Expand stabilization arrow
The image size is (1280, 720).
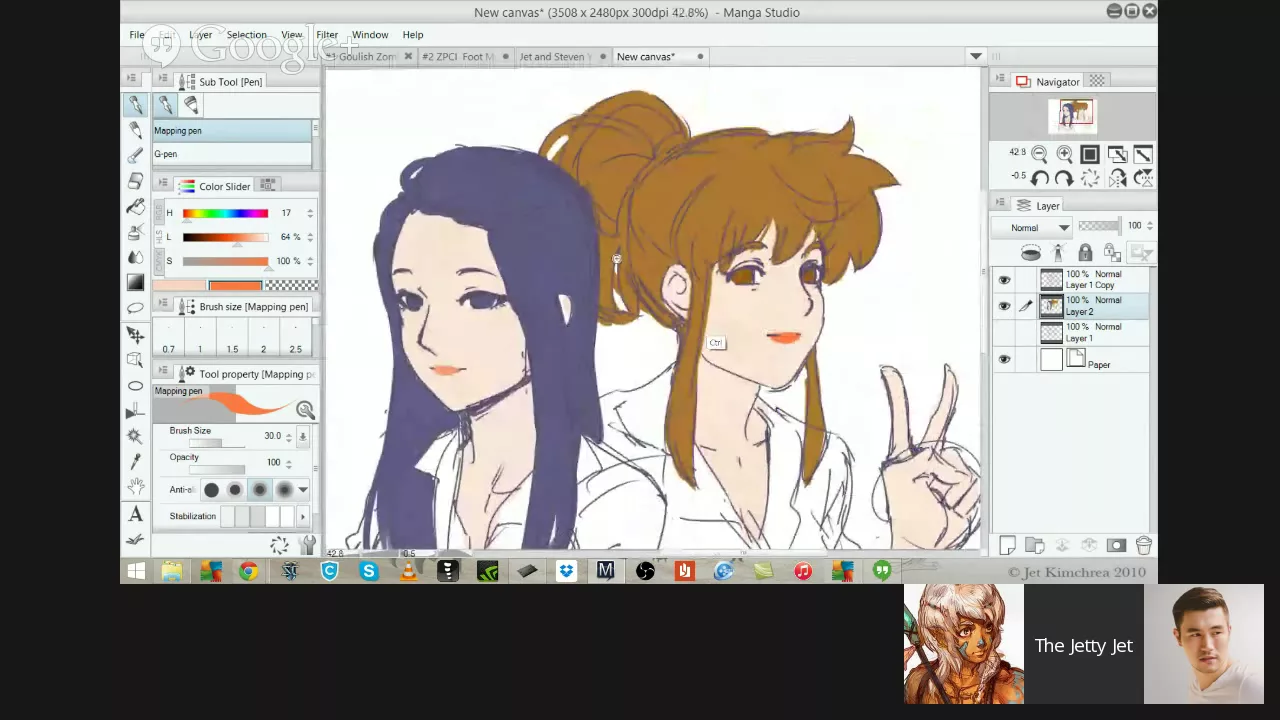tap(303, 516)
